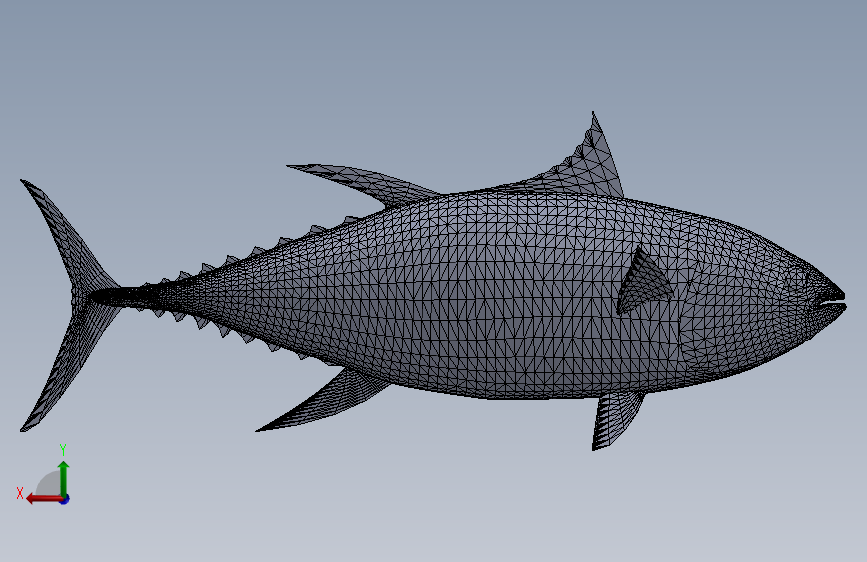Click the red X axis arrow on the triad
Image resolution: width=867 pixels, height=562 pixels.
click(x=44, y=499)
